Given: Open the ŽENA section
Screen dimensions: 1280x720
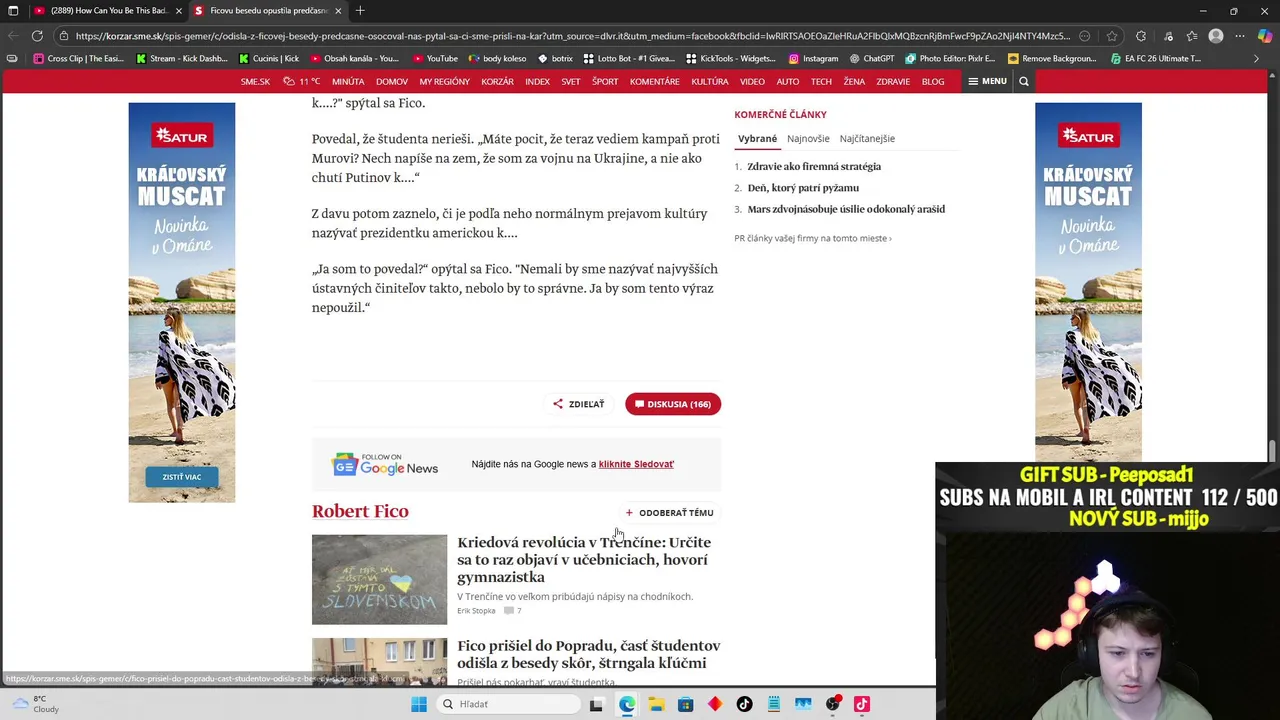Looking at the screenshot, I should point(854,81).
